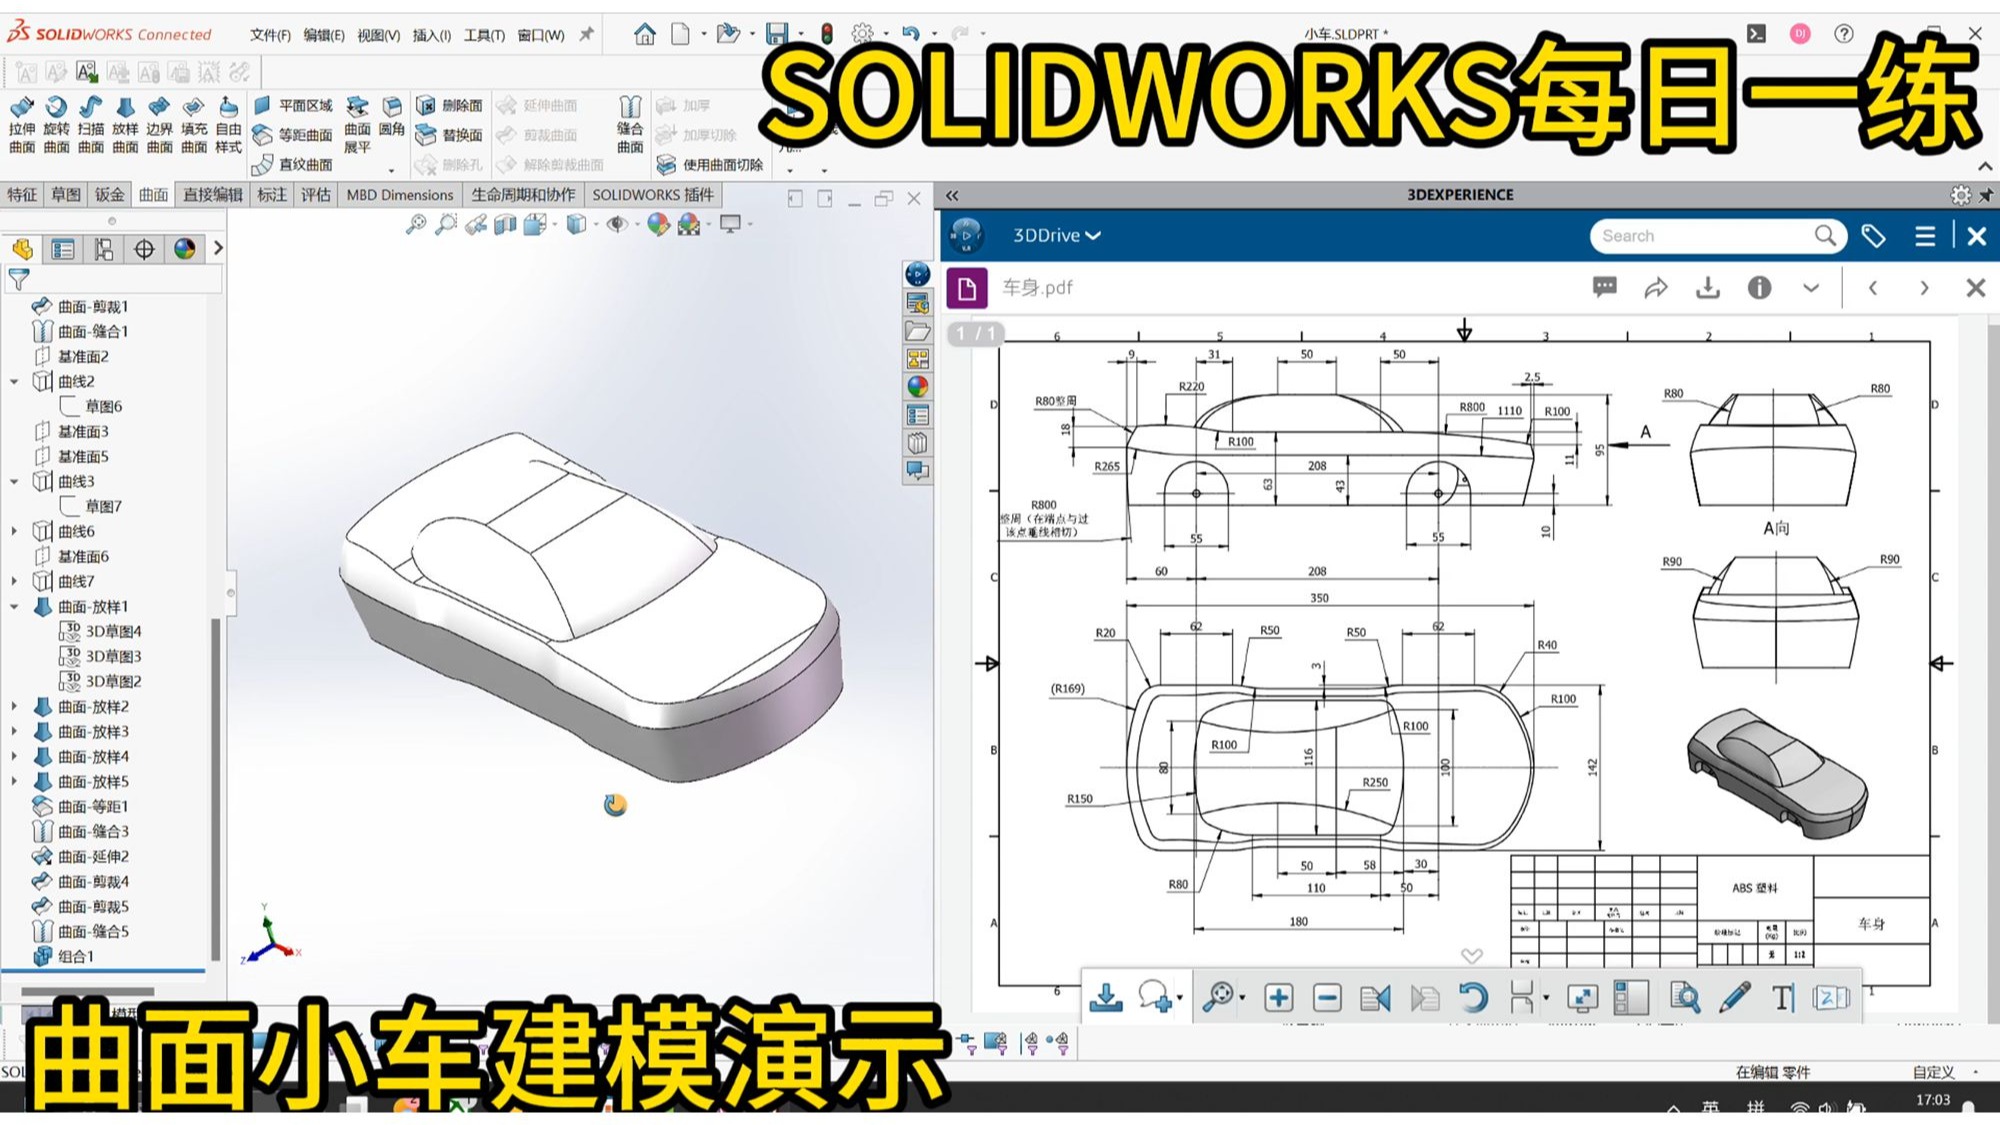Expand the 曲线7 tree node
Screen dimensions: 2000x1125
[14, 581]
